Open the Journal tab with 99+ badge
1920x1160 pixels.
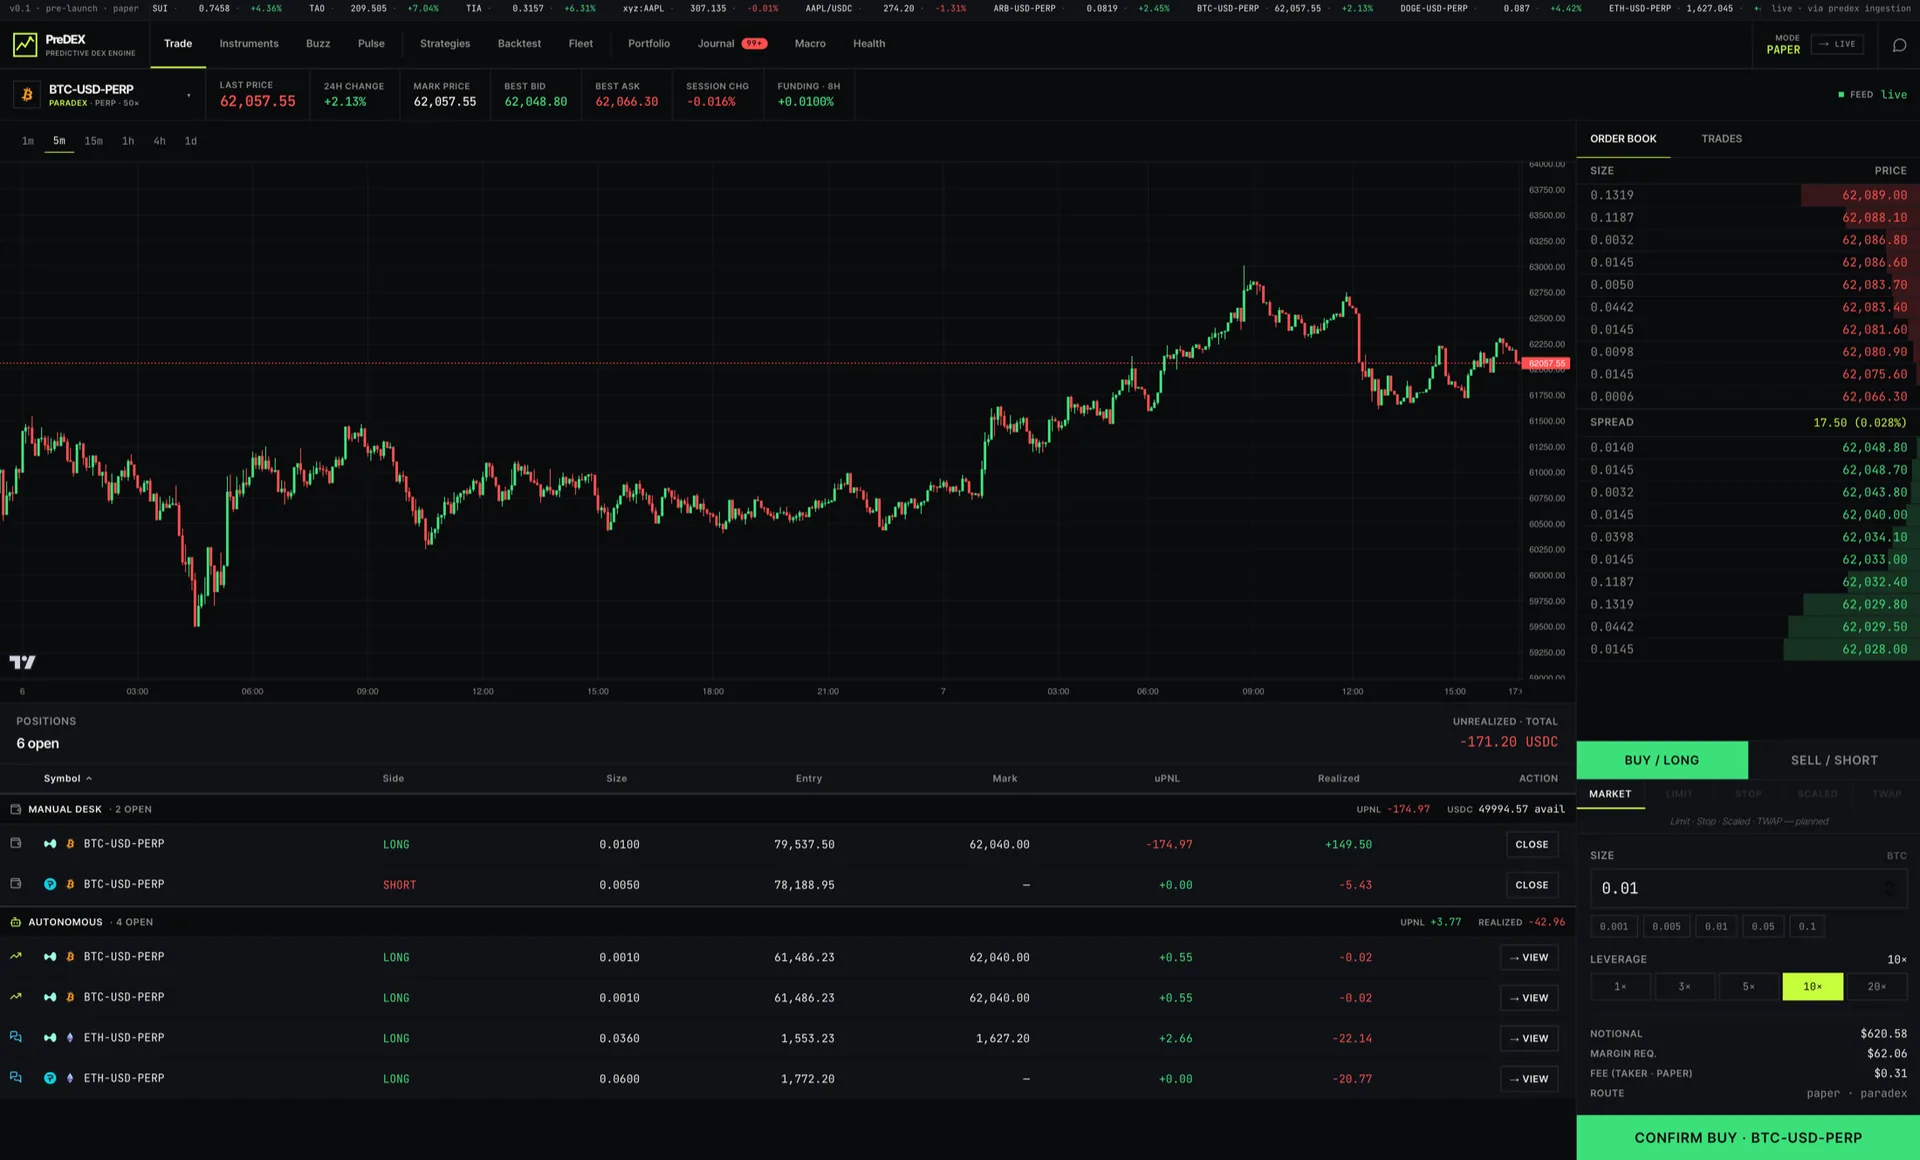732,44
